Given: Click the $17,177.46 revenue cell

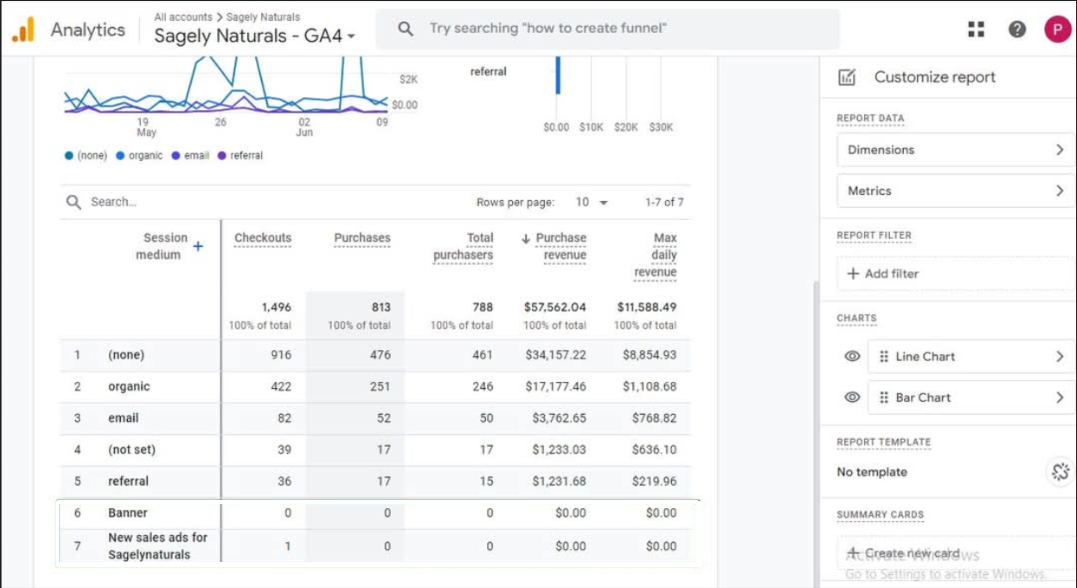Looking at the screenshot, I should (x=556, y=387).
